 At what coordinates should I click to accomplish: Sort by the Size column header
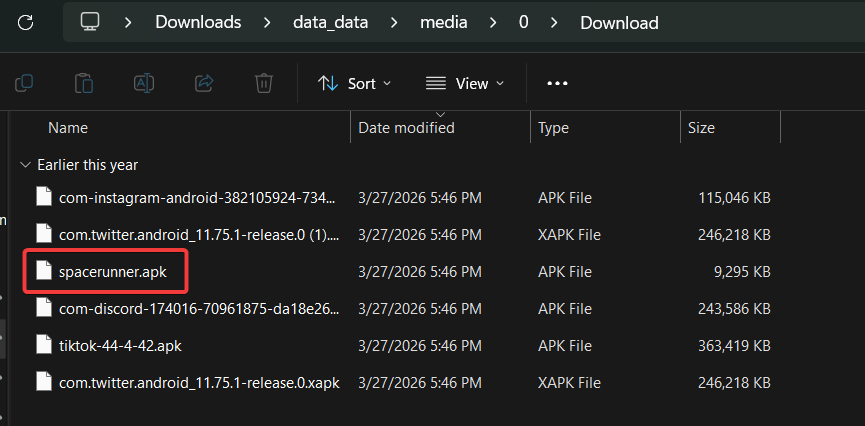701,128
